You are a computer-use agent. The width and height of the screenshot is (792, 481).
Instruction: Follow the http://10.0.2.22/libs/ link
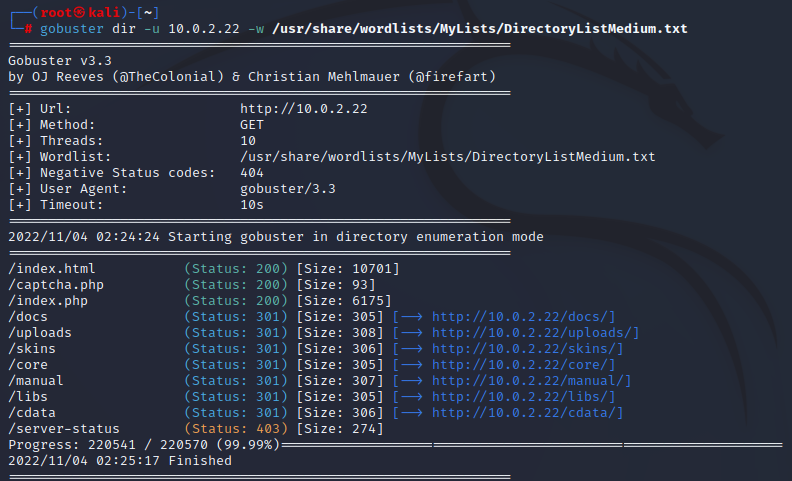click(x=523, y=397)
